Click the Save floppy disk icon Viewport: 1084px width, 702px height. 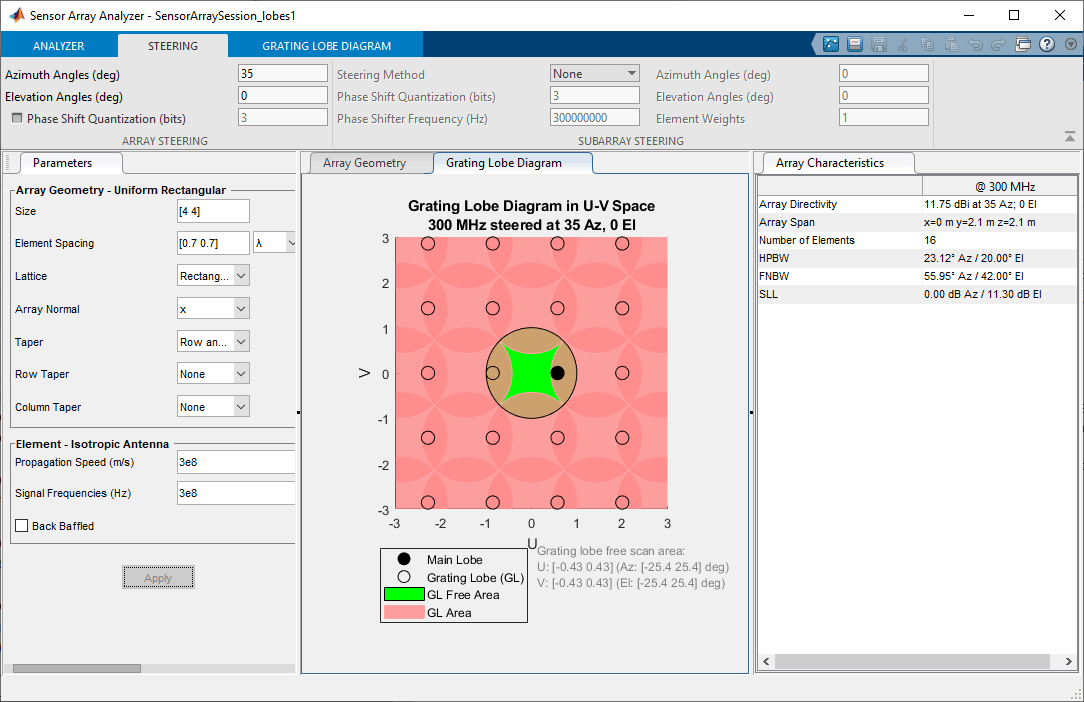[879, 44]
